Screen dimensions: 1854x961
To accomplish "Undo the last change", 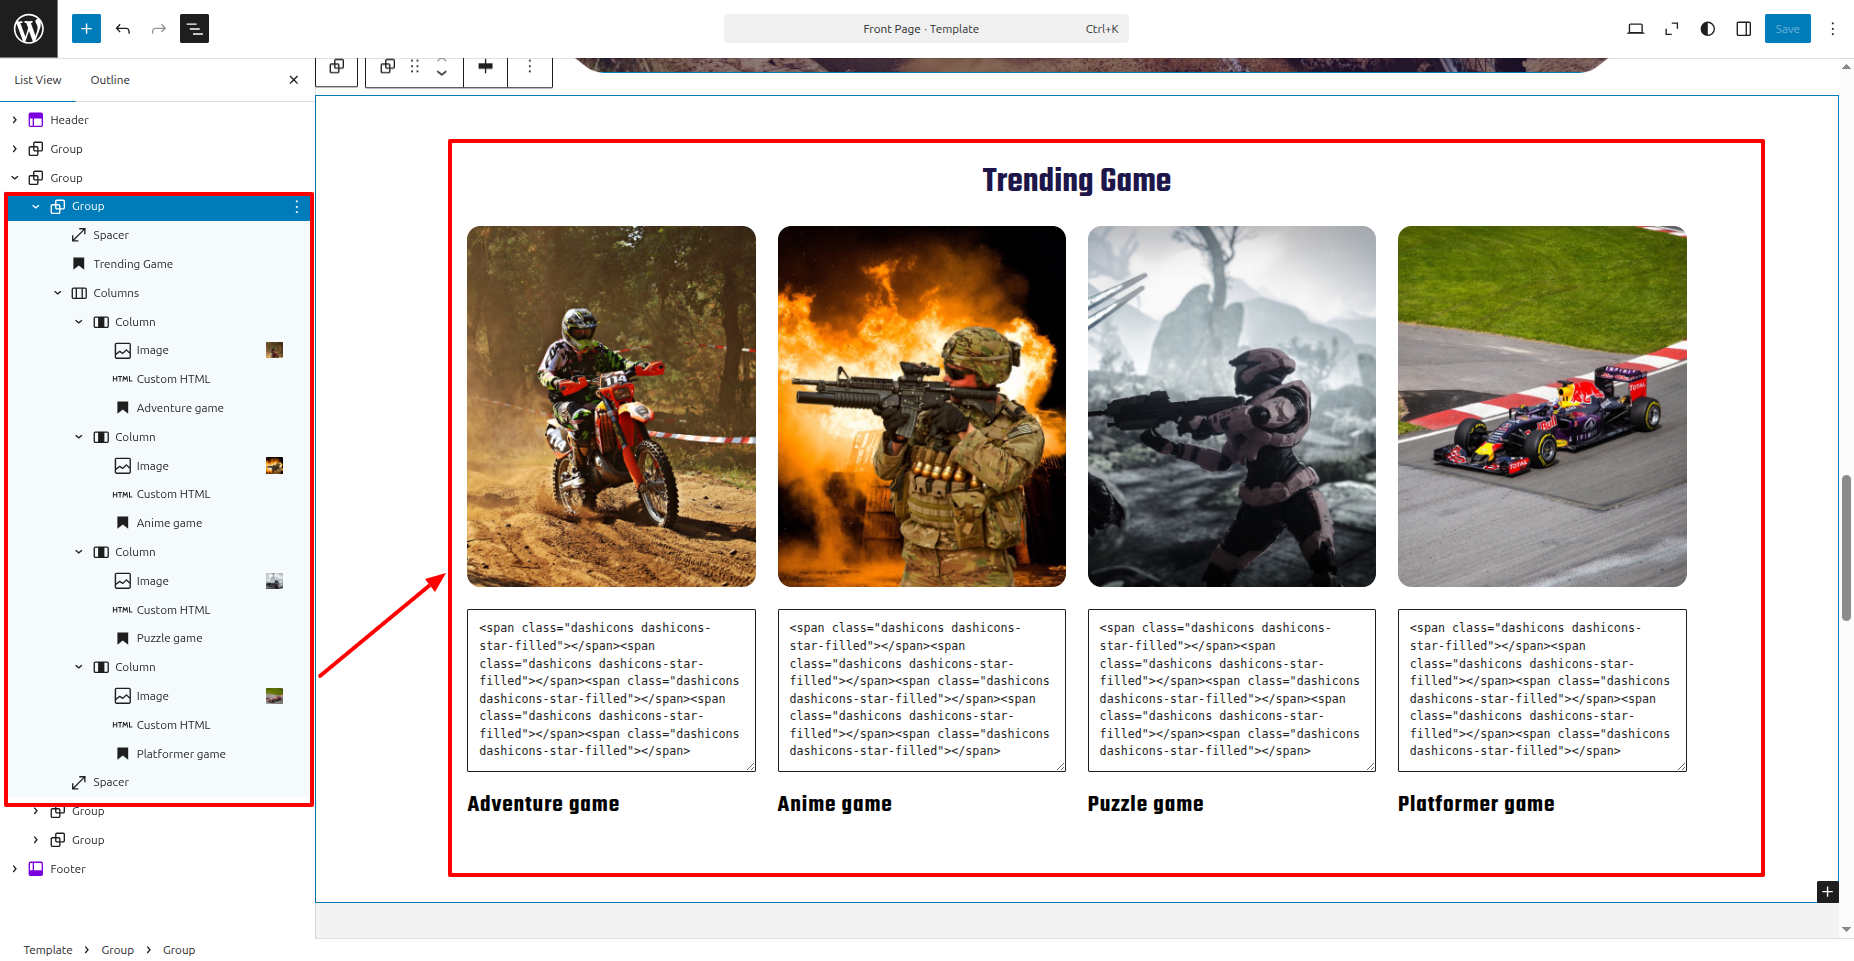I will [x=123, y=29].
